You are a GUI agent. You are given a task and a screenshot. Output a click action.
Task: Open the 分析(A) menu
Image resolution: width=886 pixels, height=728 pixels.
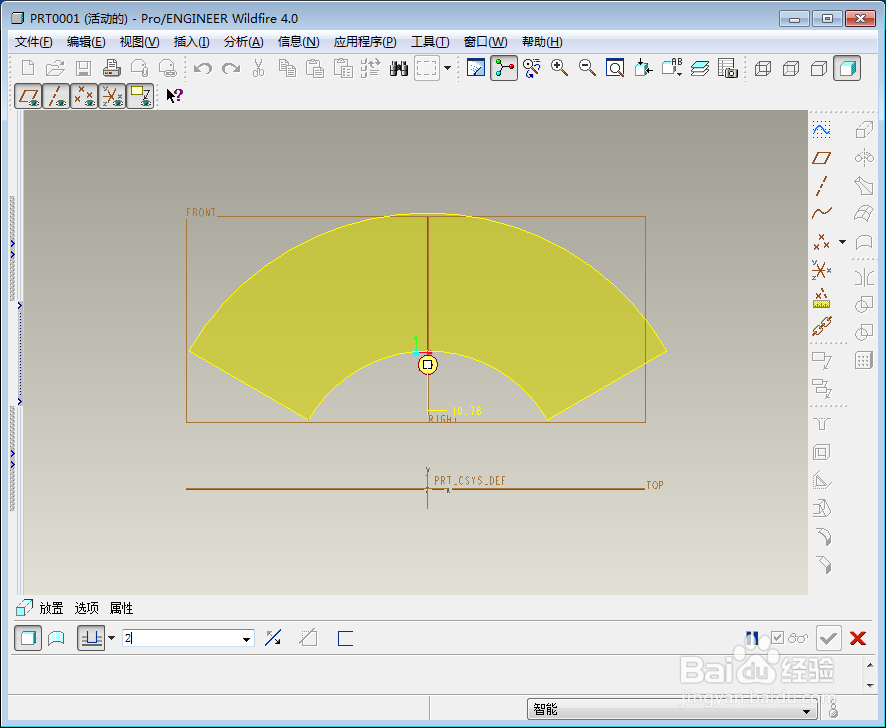pos(244,42)
